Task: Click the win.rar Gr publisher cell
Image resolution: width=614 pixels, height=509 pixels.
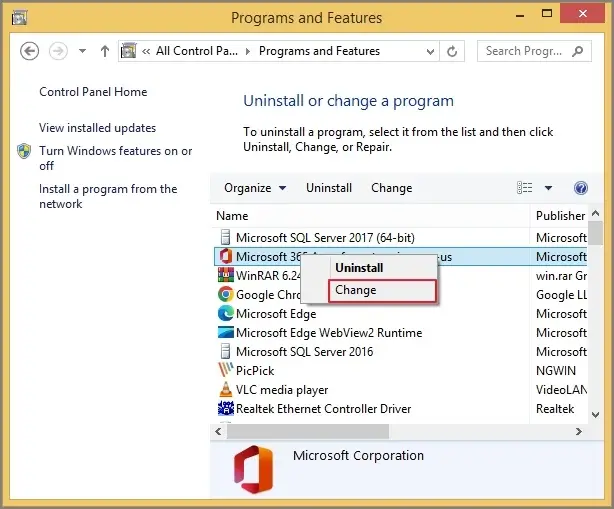Action: click(x=561, y=276)
